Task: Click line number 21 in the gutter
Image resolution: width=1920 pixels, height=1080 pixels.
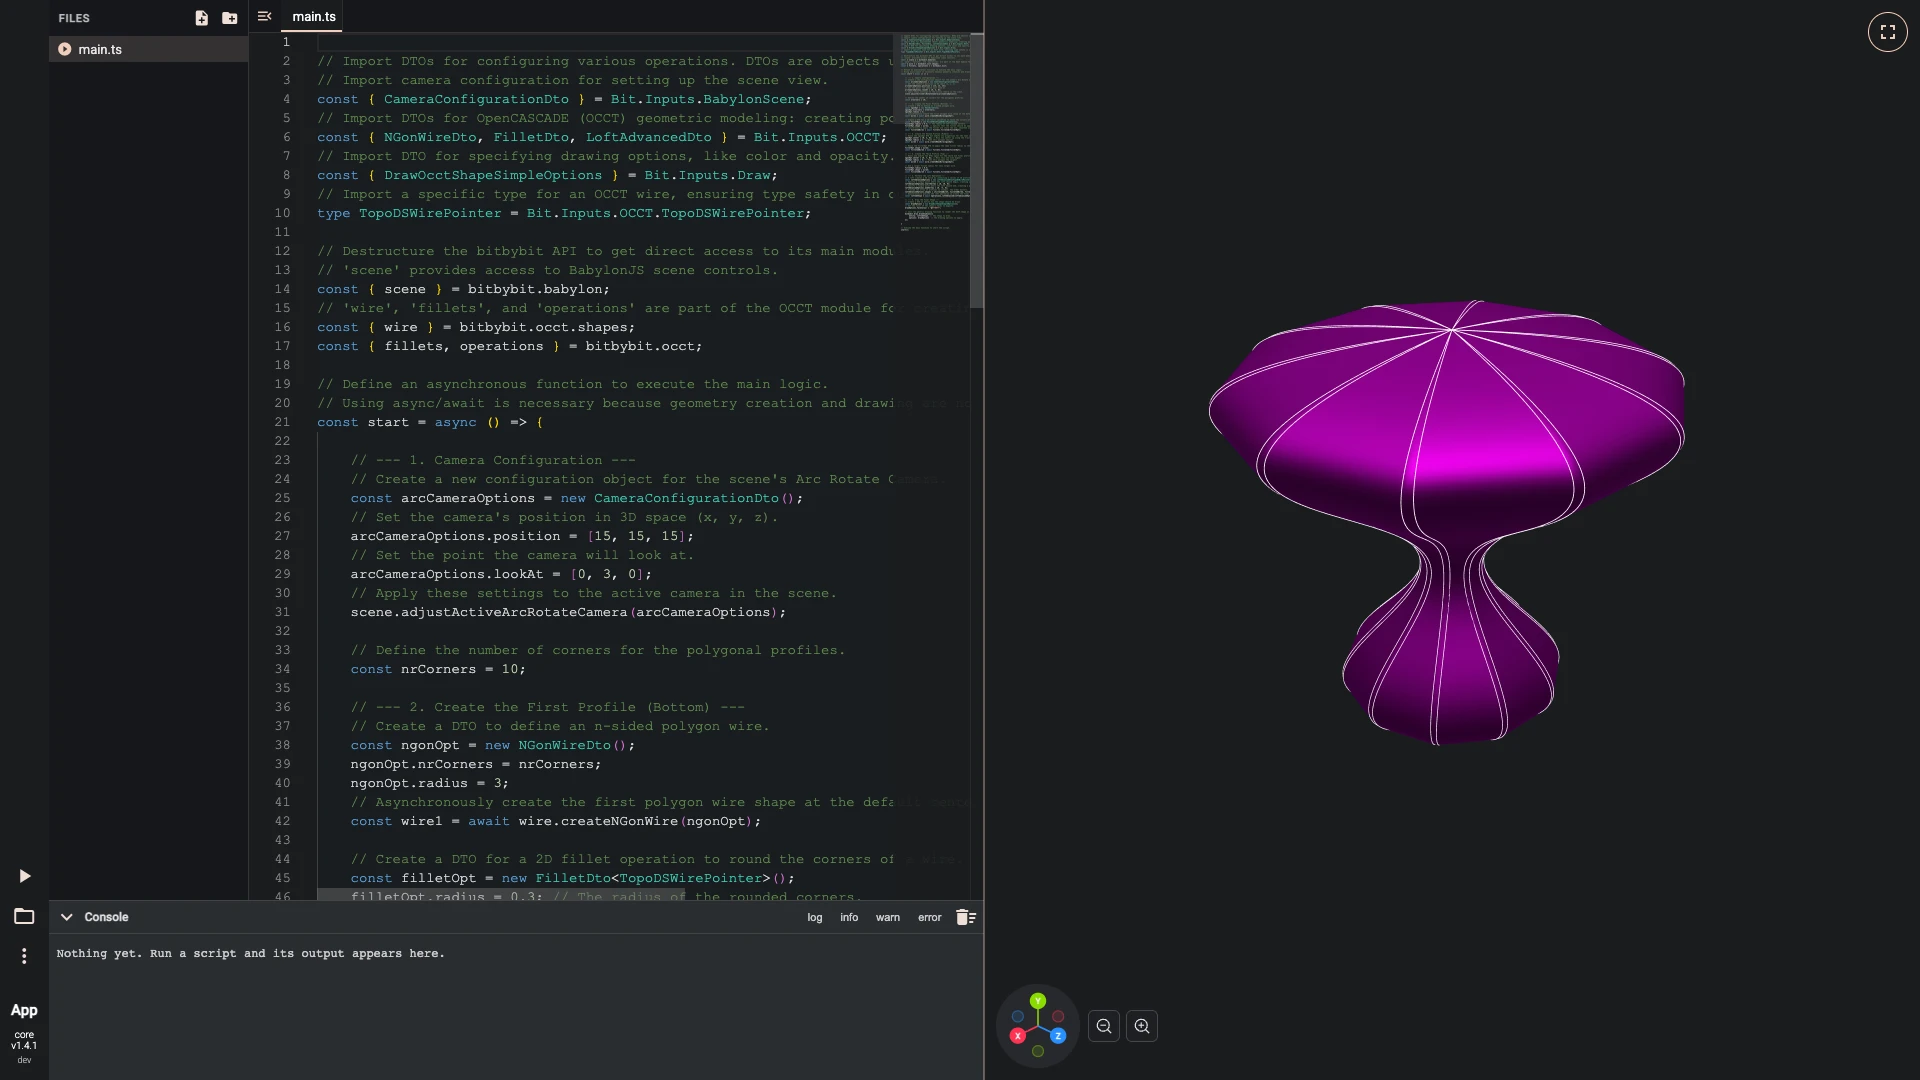Action: click(x=282, y=422)
